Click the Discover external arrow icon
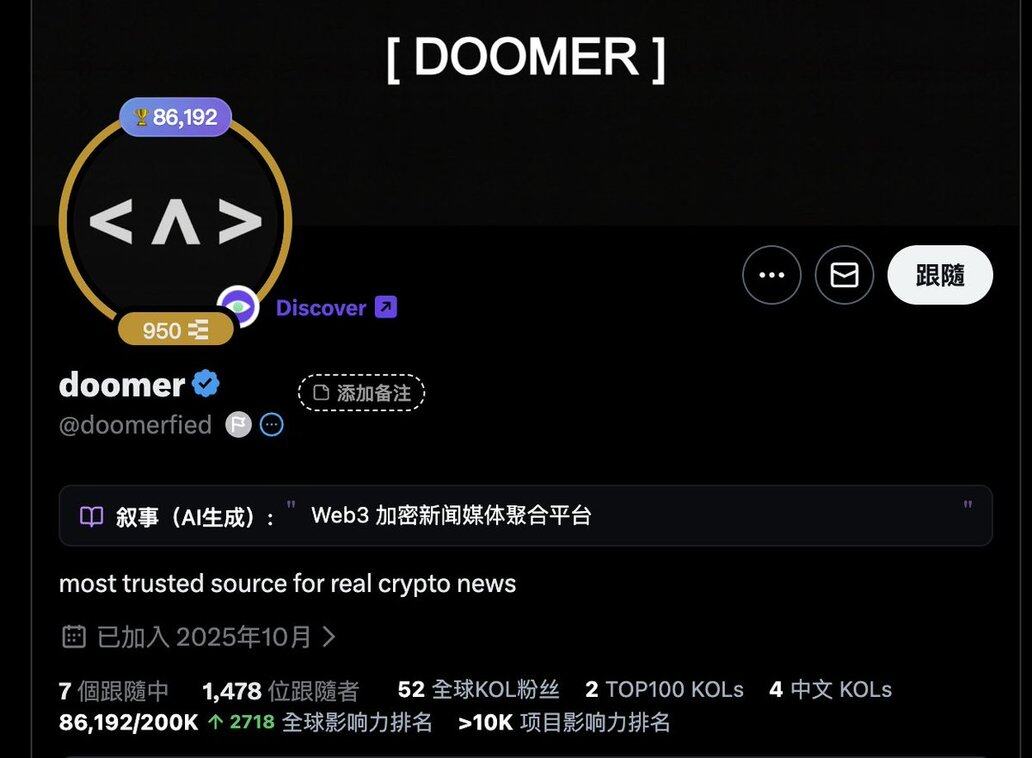 (x=386, y=307)
